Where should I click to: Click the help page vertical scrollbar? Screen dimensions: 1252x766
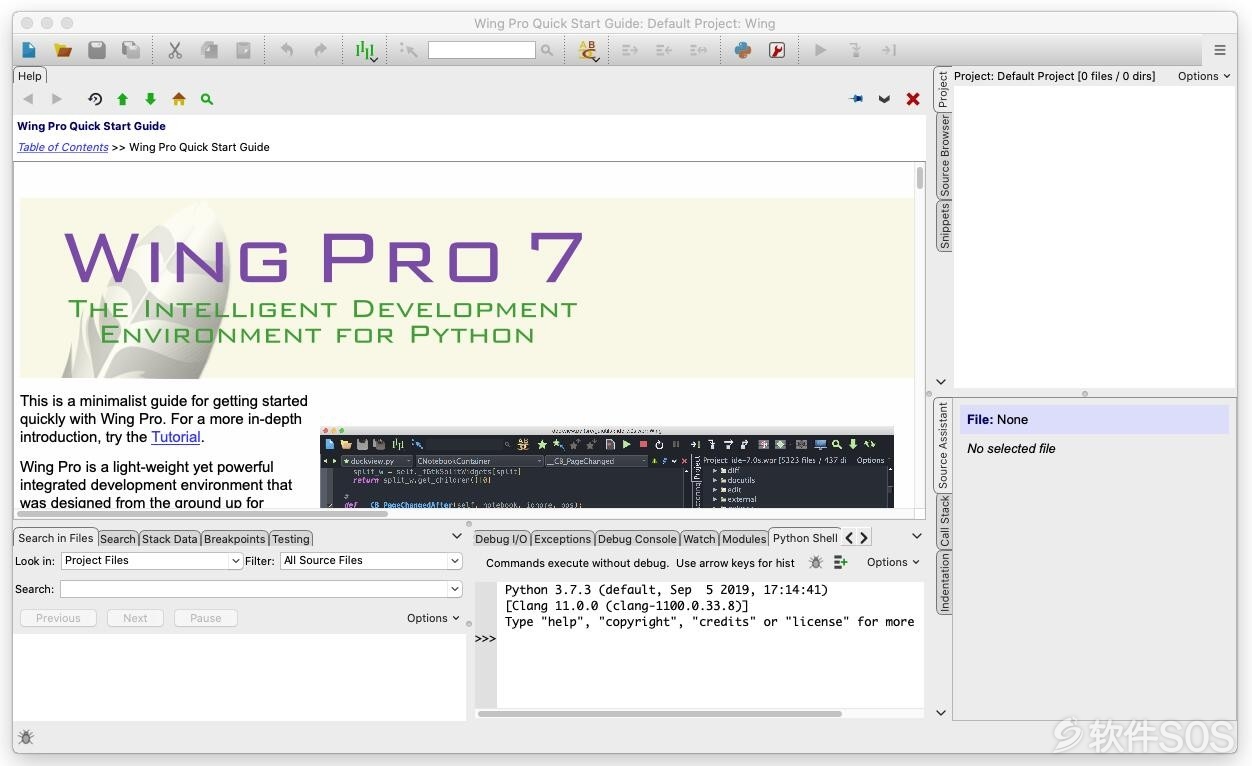[x=920, y=178]
